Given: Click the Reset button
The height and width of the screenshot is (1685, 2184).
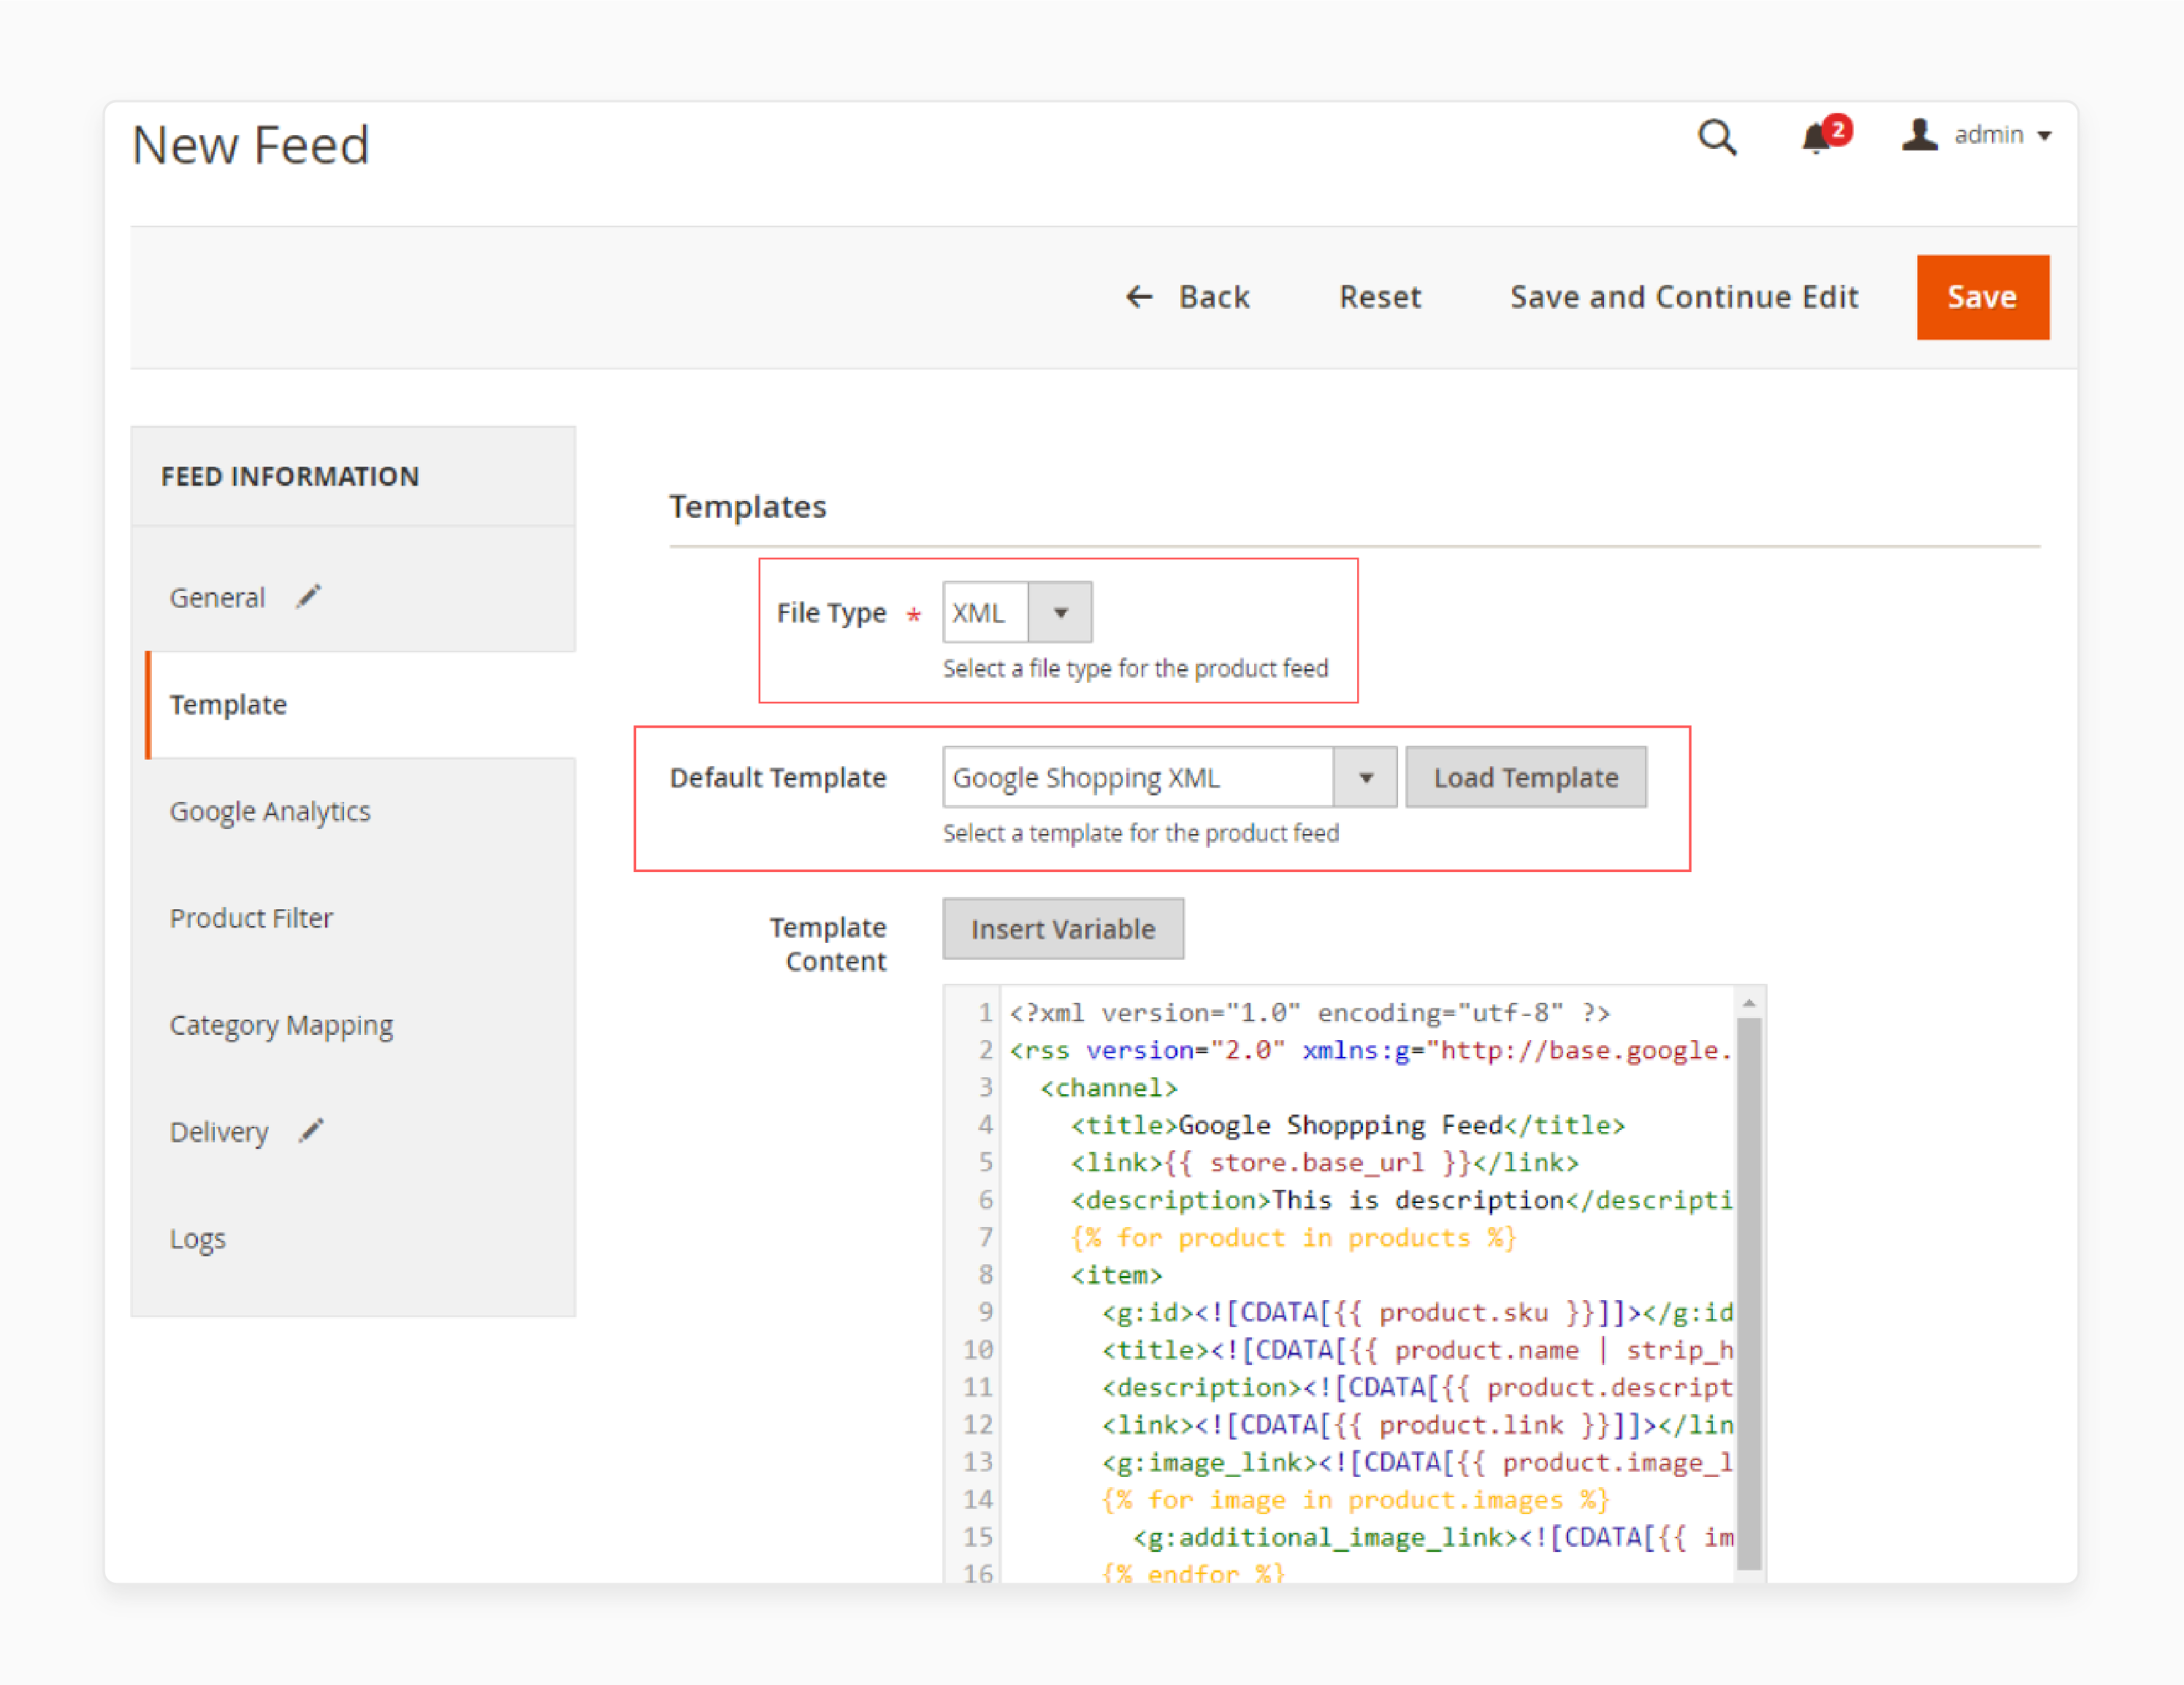Looking at the screenshot, I should click(x=1380, y=297).
